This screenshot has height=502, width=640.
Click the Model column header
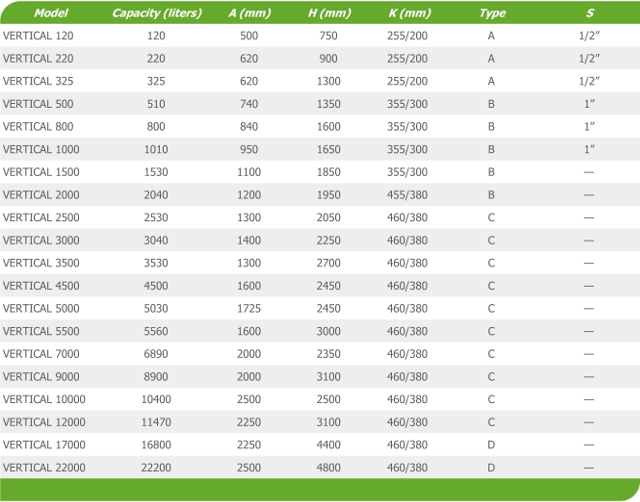(x=51, y=13)
